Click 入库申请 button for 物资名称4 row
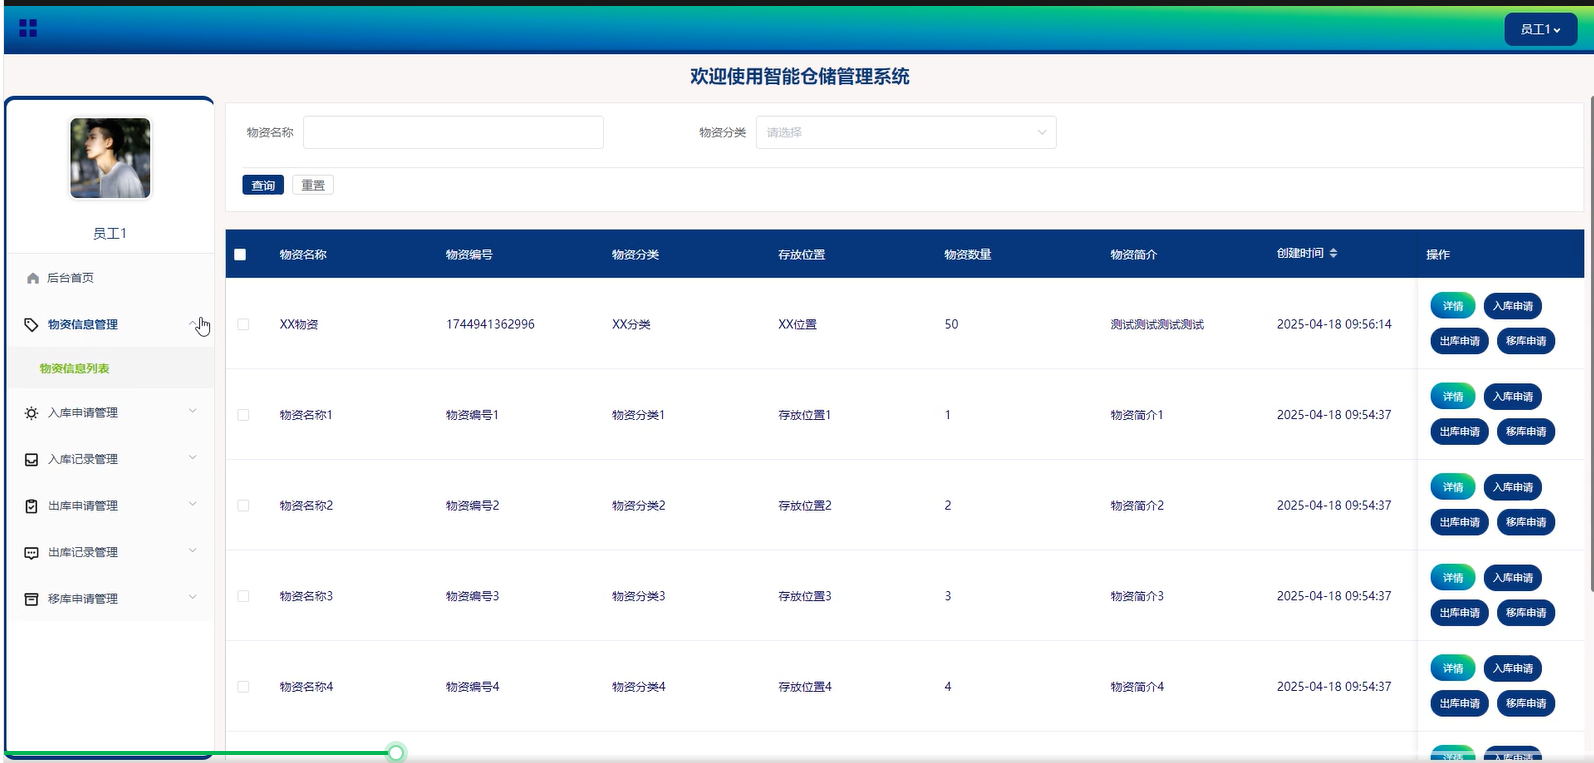The image size is (1594, 763). tap(1513, 668)
